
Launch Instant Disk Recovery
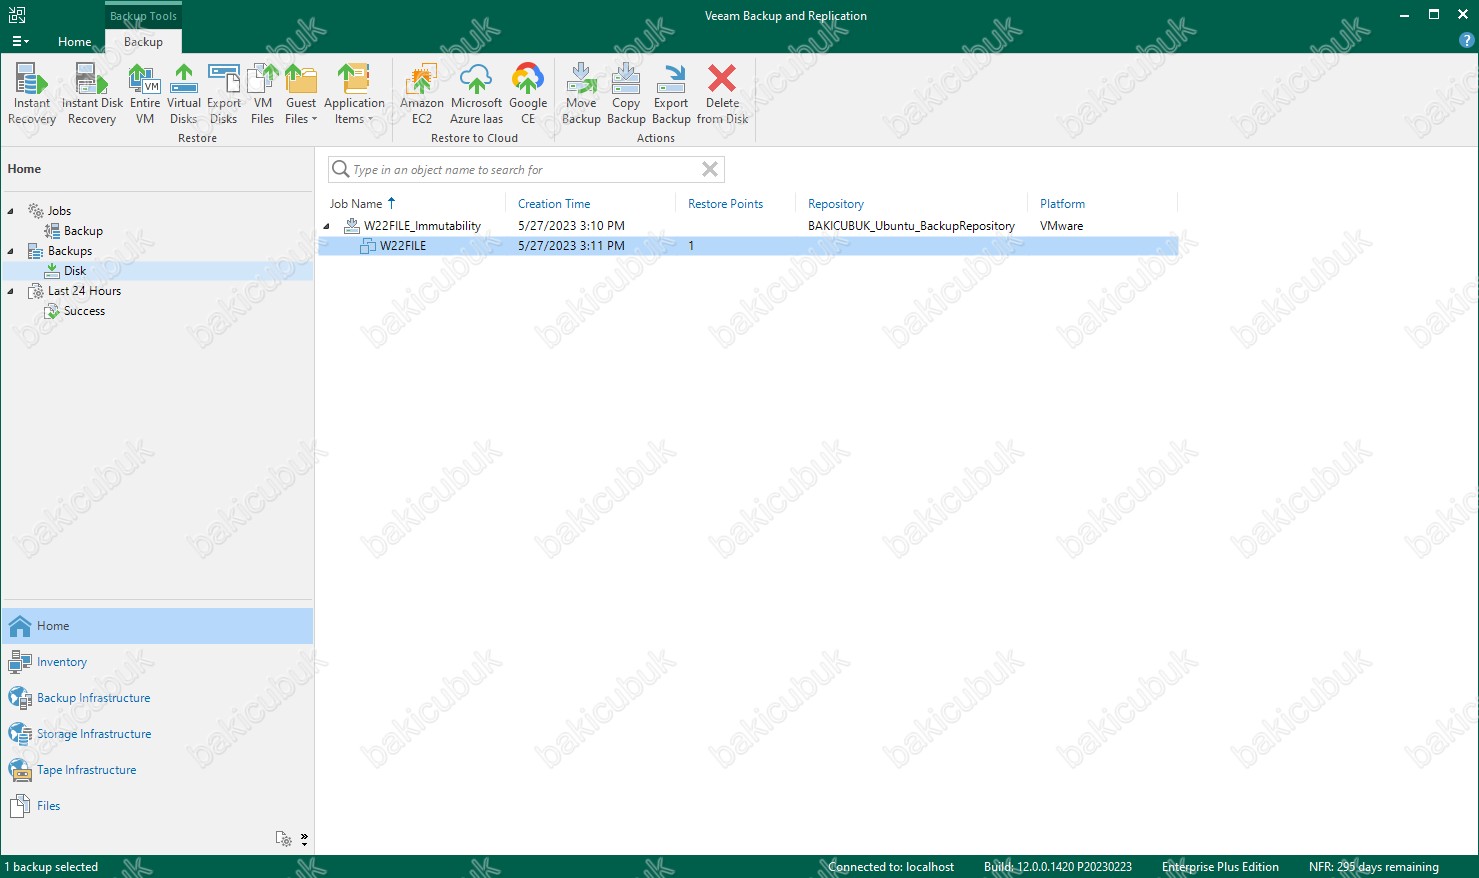point(92,94)
